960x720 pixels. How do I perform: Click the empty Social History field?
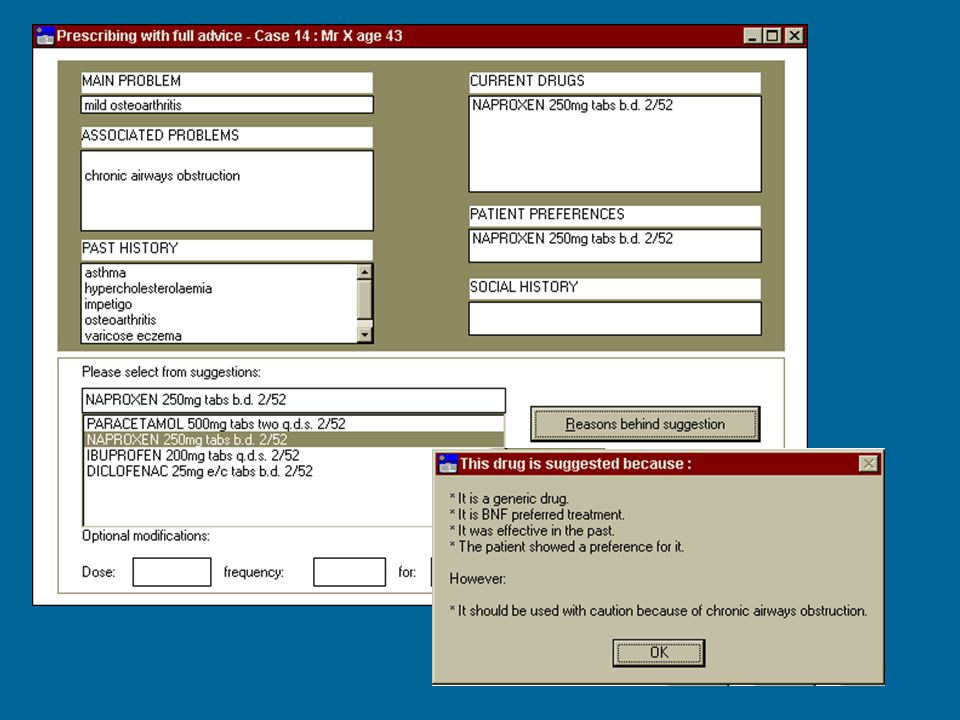click(x=615, y=318)
